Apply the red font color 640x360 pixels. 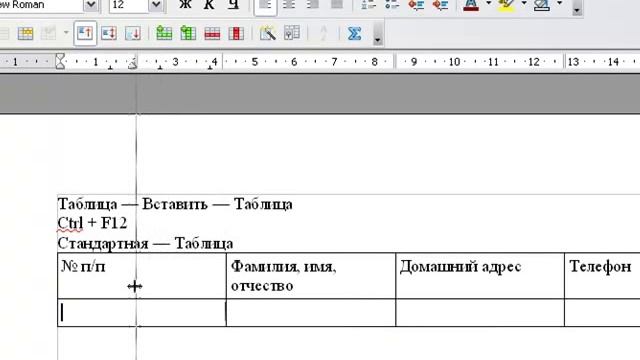(471, 5)
